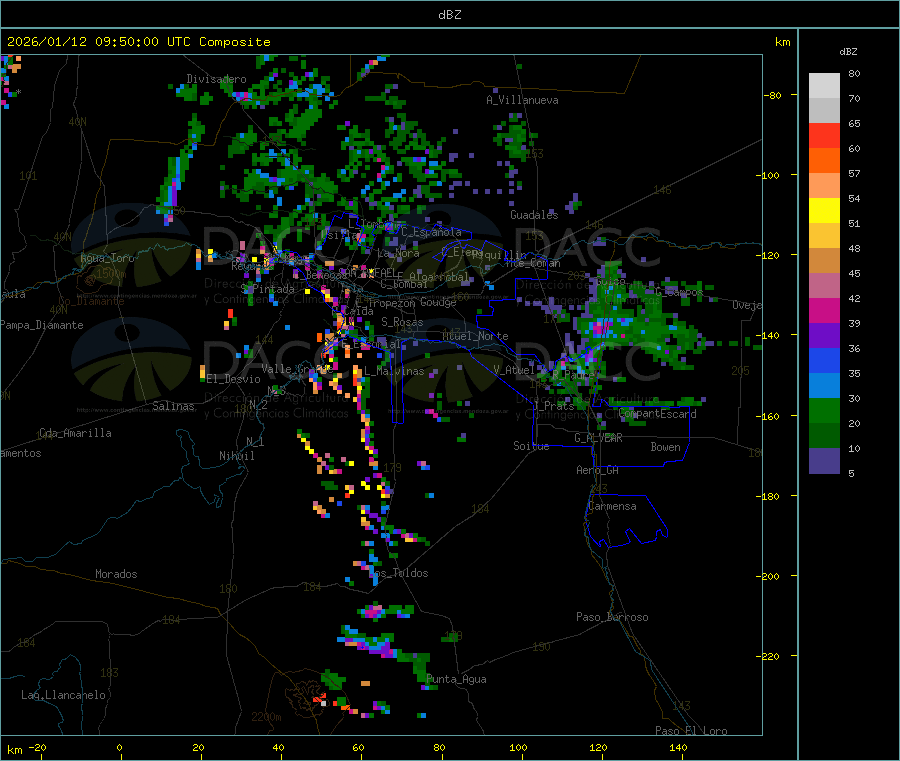The image size is (900, 761).
Task: Click the Morados map label
Action: pyautogui.click(x=116, y=574)
